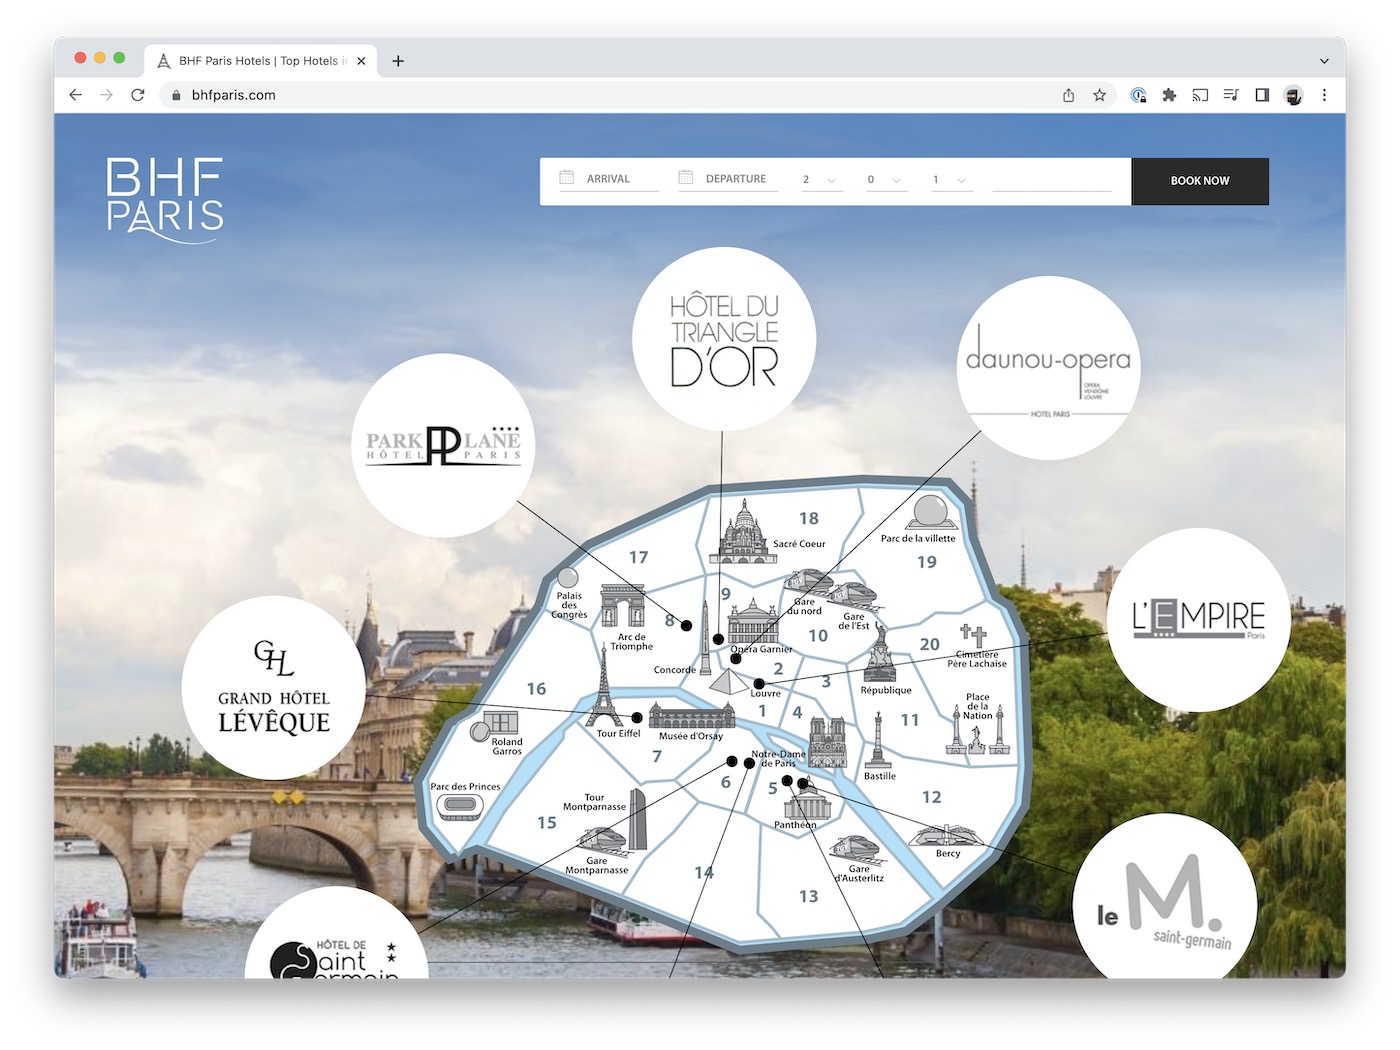Expand the dropdown showing value 1
Image resolution: width=1400 pixels, height=1050 pixels.
click(x=949, y=180)
